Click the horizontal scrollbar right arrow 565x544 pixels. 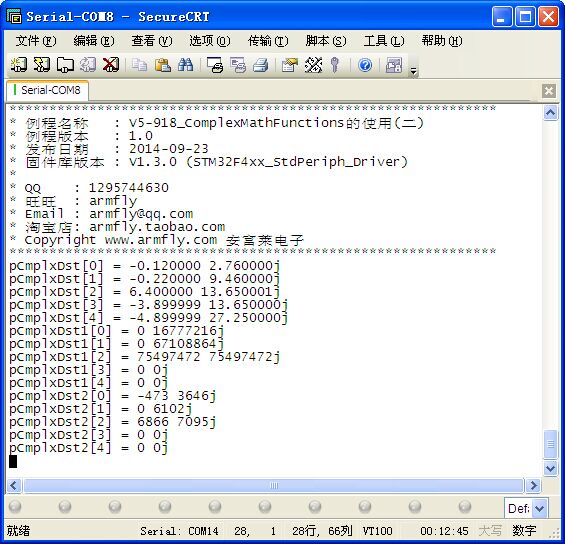(533, 486)
